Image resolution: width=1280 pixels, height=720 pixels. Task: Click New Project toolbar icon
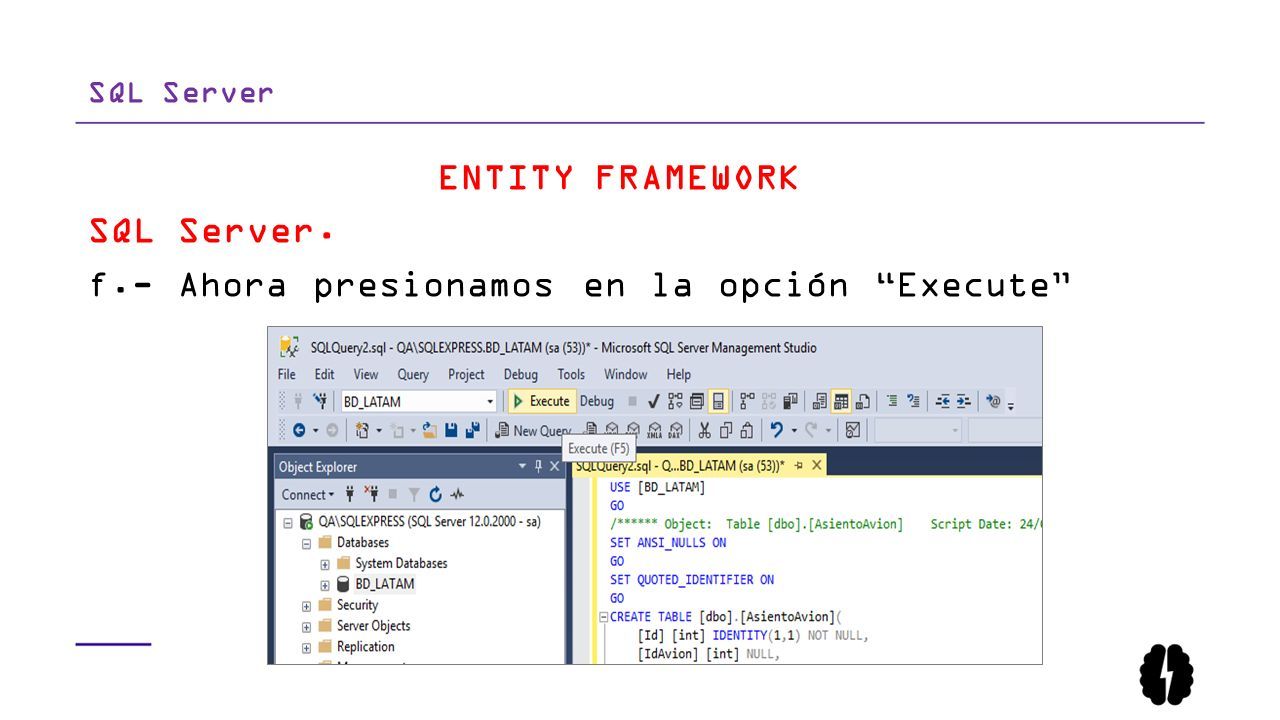coord(362,430)
